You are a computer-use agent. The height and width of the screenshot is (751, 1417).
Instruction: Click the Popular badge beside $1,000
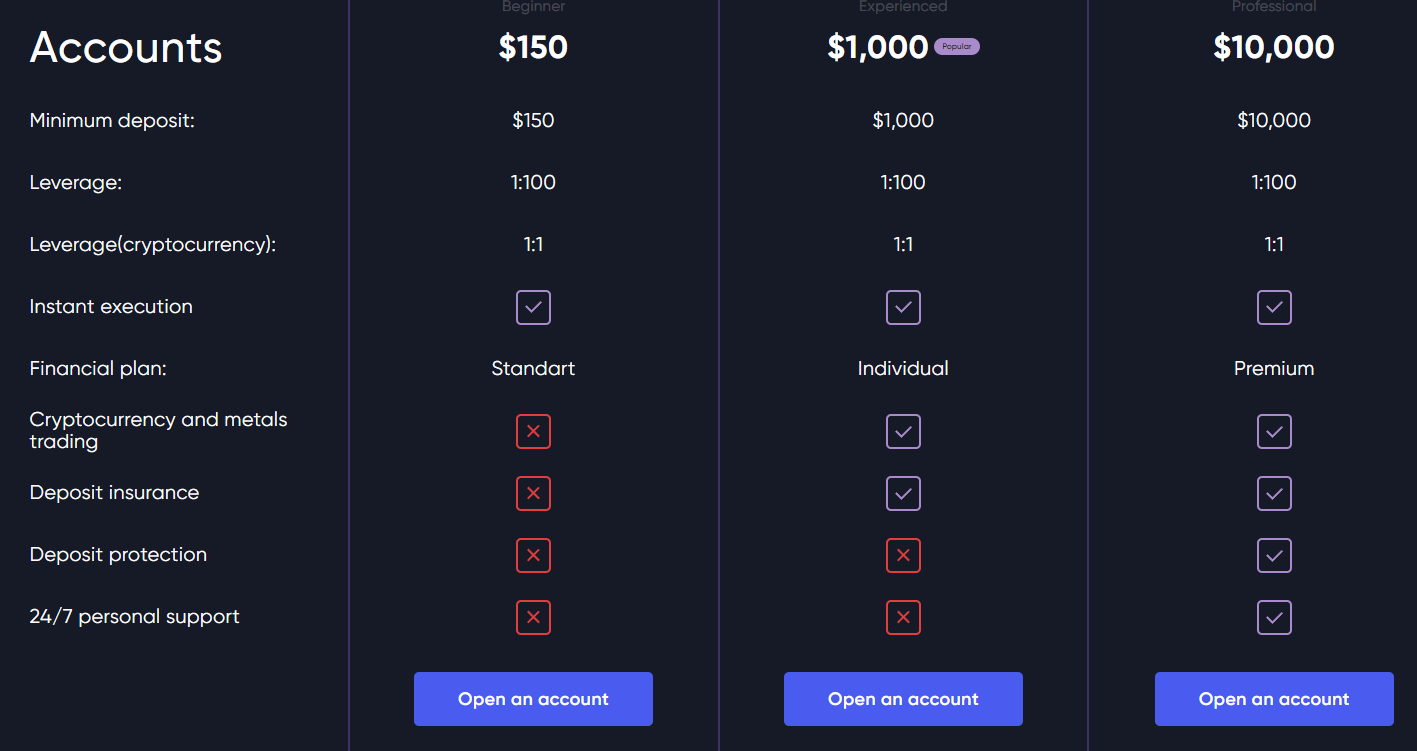(x=957, y=47)
